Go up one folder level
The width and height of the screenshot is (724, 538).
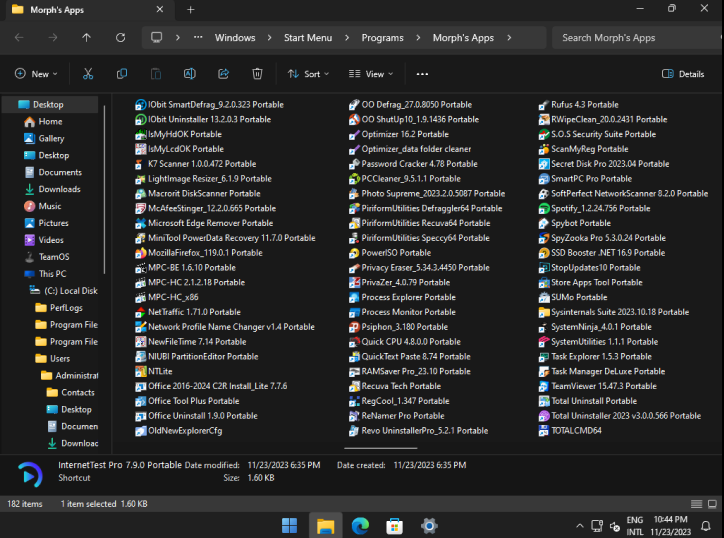(86, 37)
